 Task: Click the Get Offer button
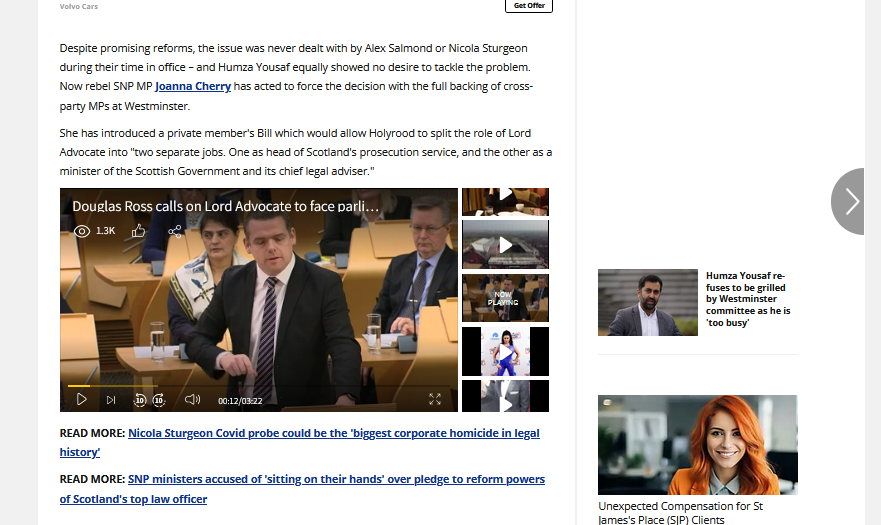coord(529,6)
